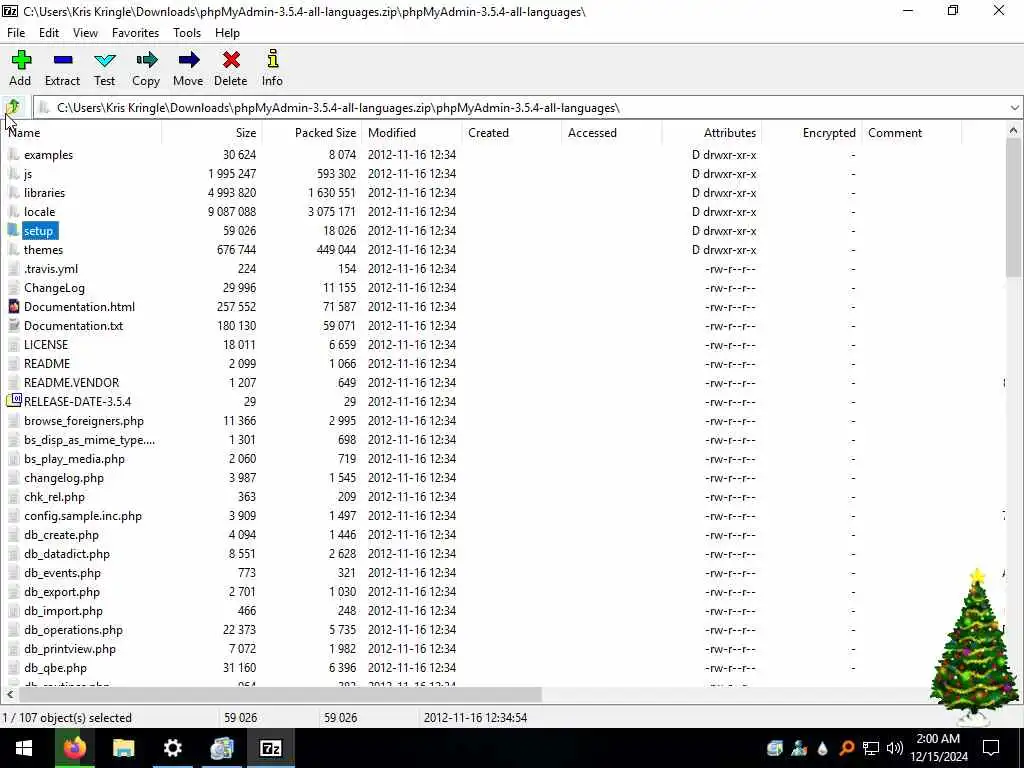Select db_events.php
This screenshot has height=768, width=1024.
coord(62,572)
